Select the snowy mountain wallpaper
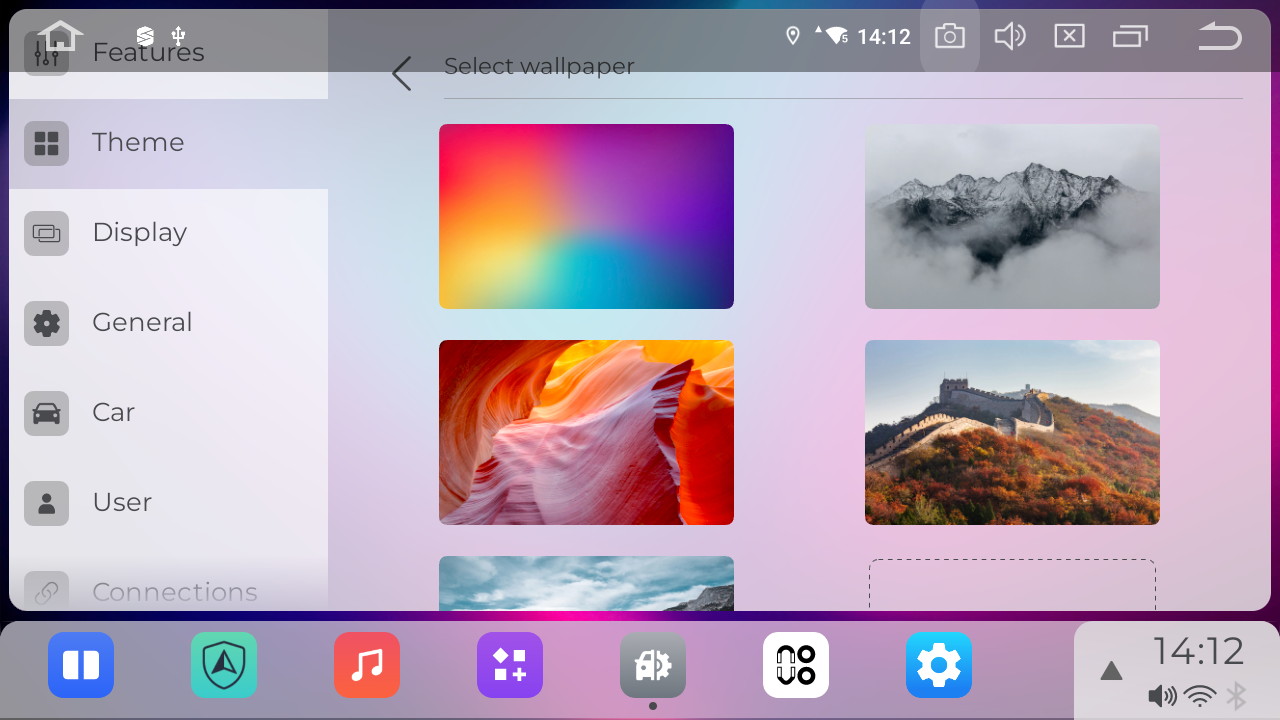This screenshot has height=720, width=1280. [x=1012, y=216]
